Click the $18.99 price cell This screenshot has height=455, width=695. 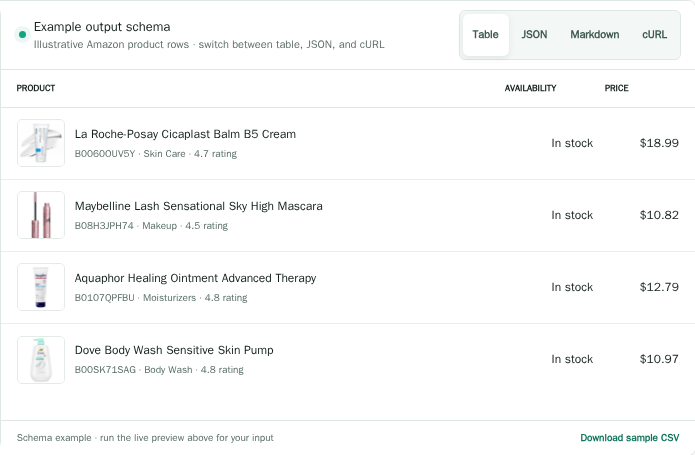pyautogui.click(x=659, y=143)
